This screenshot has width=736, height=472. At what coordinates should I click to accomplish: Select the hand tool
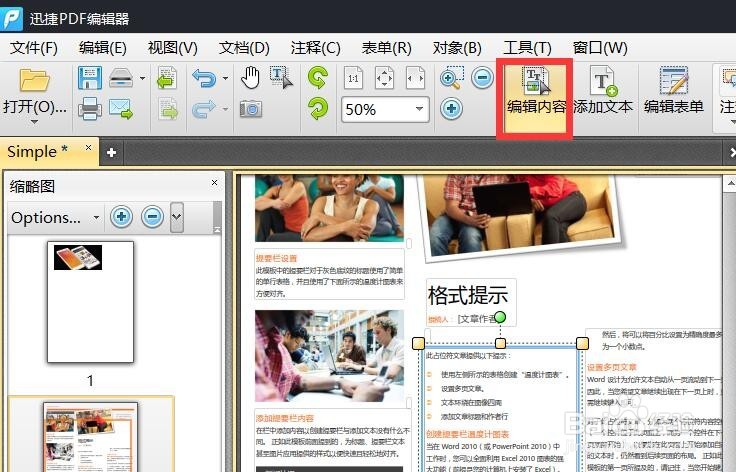[251, 77]
